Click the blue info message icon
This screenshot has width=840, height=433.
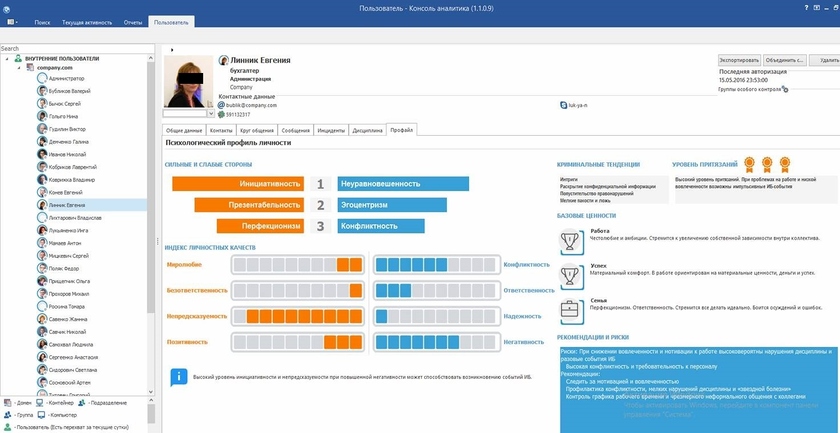pos(179,377)
